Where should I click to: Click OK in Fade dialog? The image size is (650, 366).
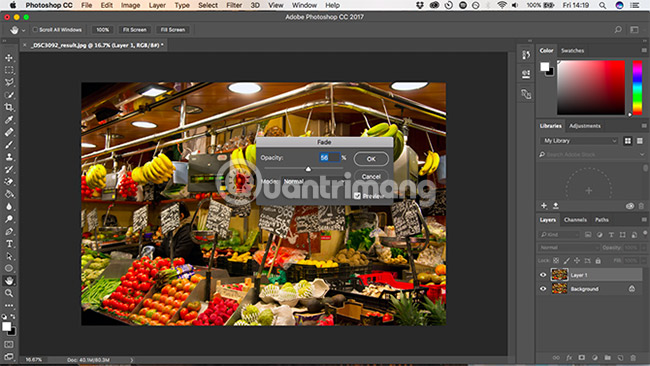click(x=371, y=159)
